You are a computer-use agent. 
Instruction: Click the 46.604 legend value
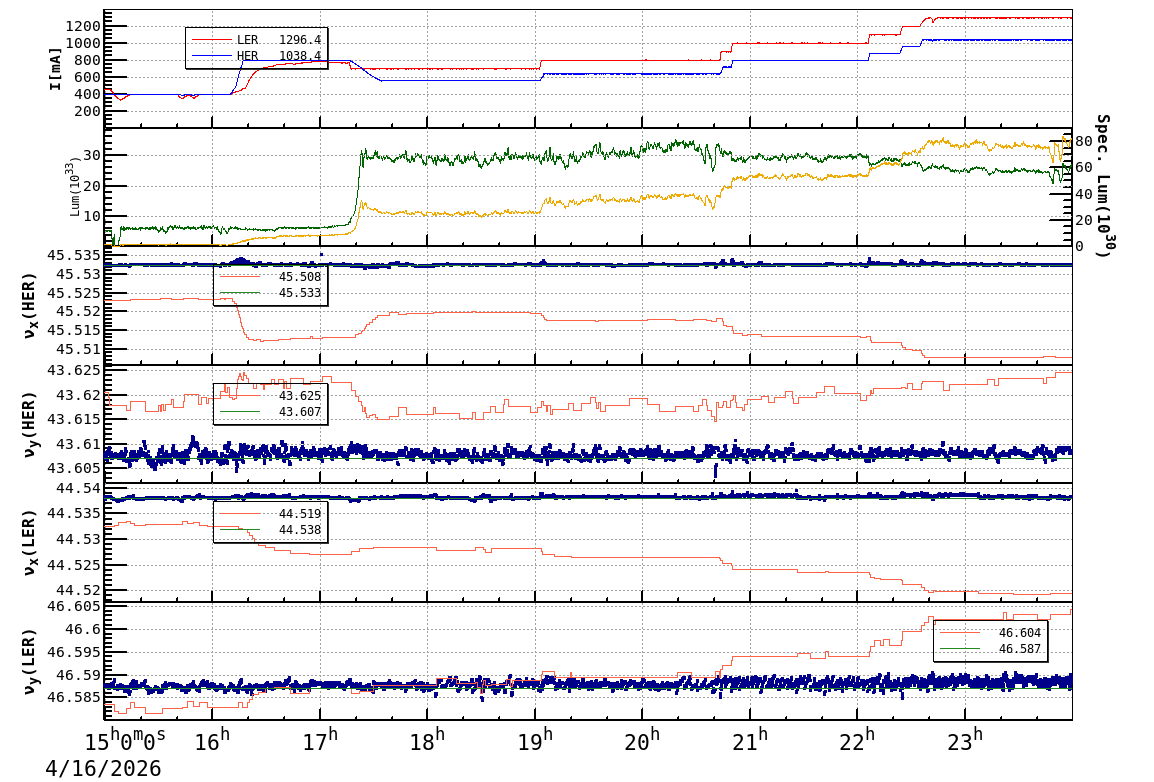pyautogui.click(x=1020, y=633)
